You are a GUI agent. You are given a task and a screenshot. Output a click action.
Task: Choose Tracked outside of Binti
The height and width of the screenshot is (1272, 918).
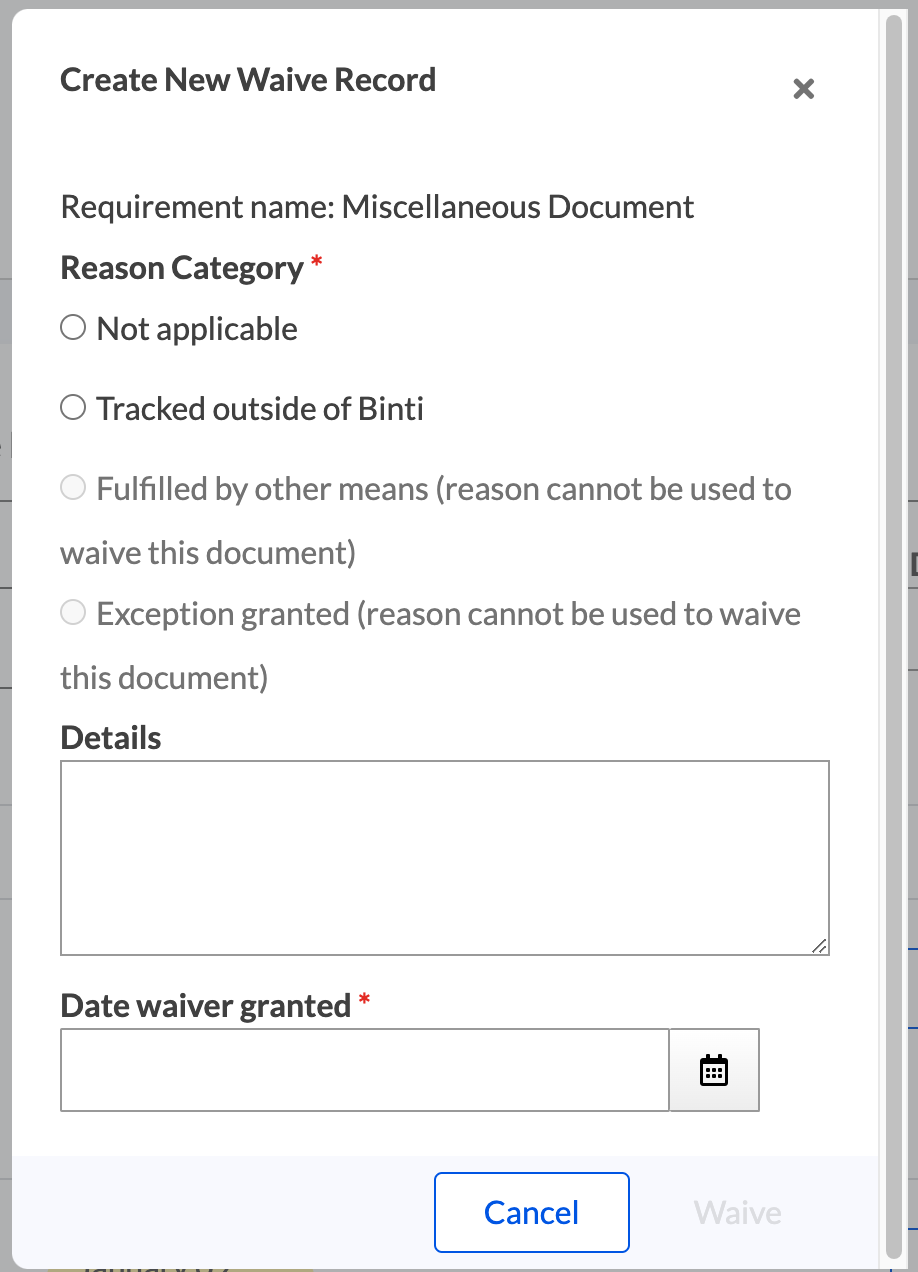tap(72, 406)
